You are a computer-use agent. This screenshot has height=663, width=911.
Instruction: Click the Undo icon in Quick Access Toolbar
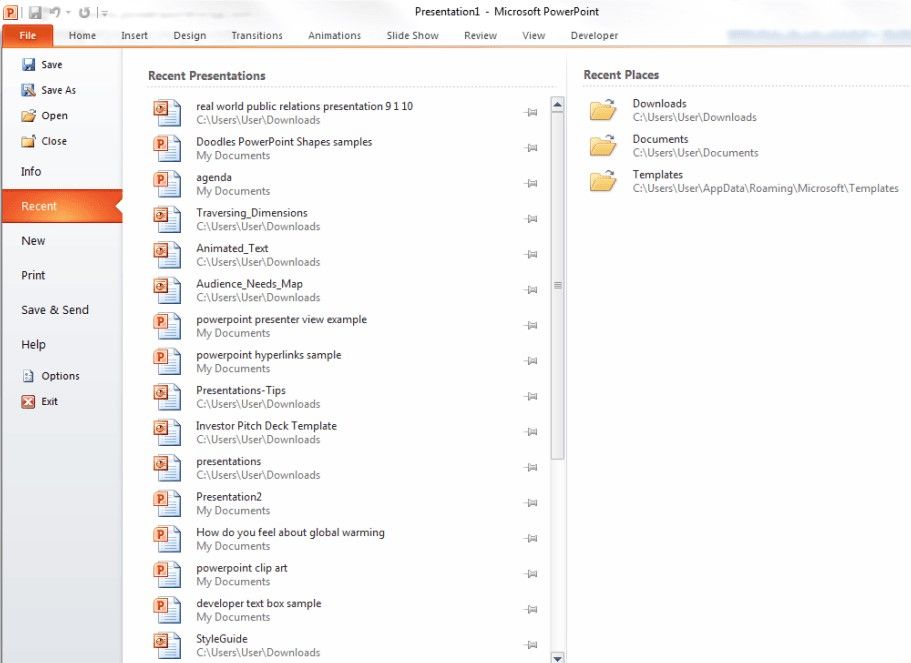[x=55, y=12]
